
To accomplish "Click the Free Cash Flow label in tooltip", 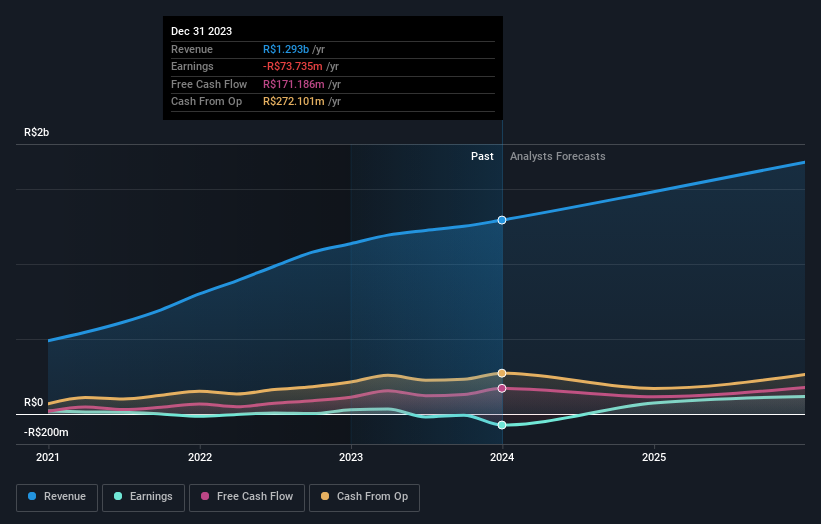I will tap(209, 84).
